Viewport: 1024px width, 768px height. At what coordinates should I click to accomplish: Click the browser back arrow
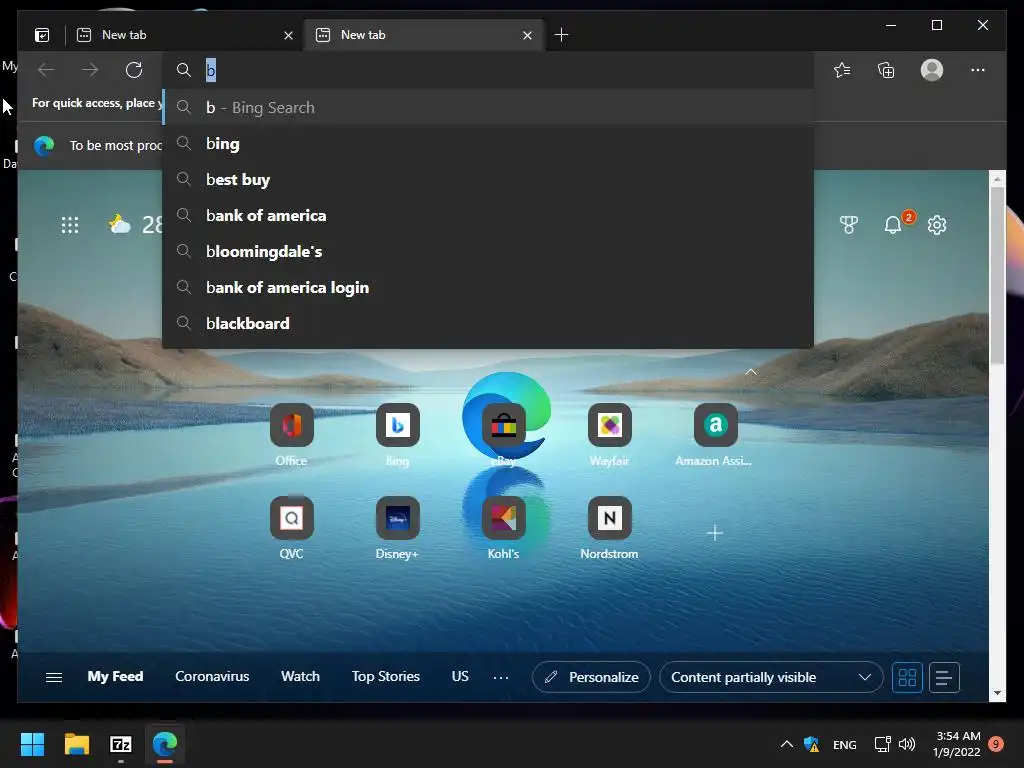point(46,70)
